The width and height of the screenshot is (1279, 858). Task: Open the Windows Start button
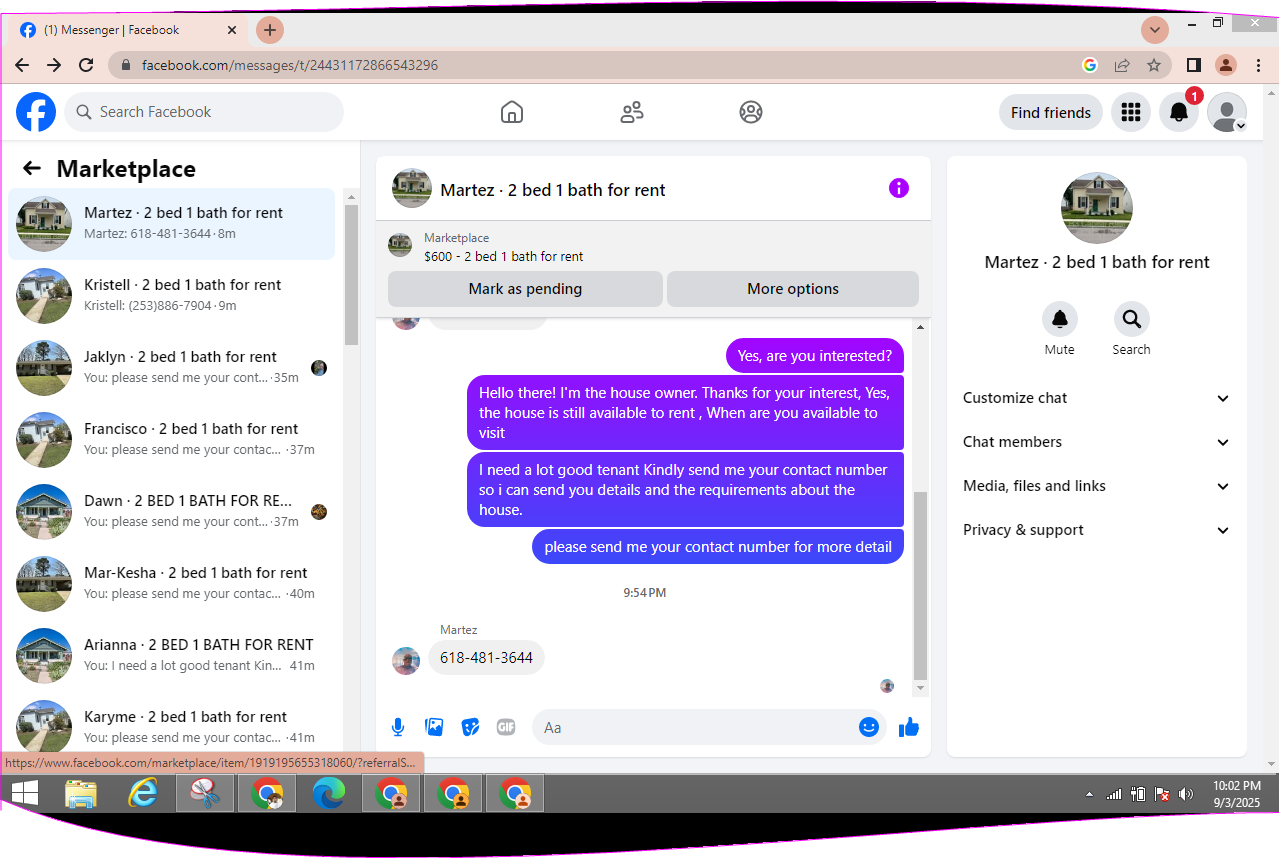pos(25,794)
